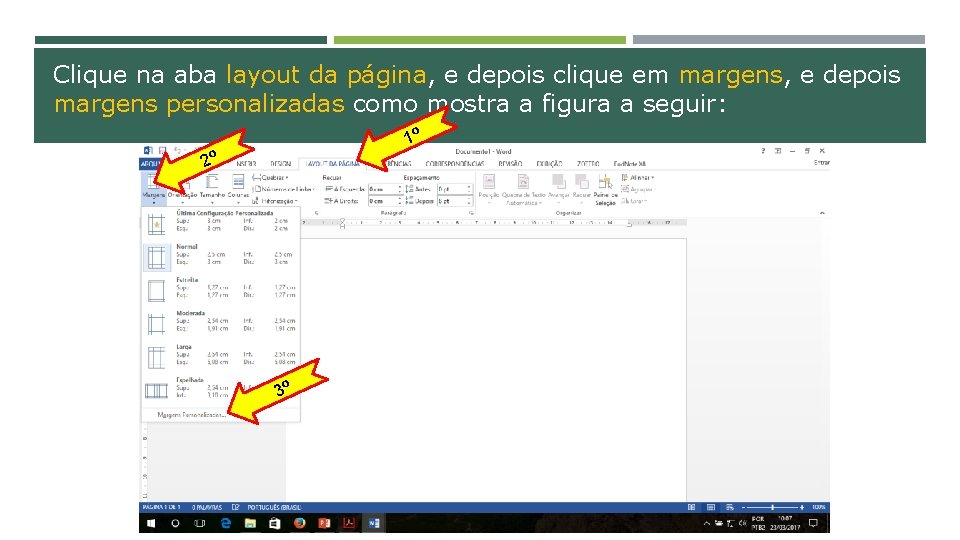The width and height of the screenshot is (960, 540).
Task: Click the 100% zoom level
Action: point(819,507)
